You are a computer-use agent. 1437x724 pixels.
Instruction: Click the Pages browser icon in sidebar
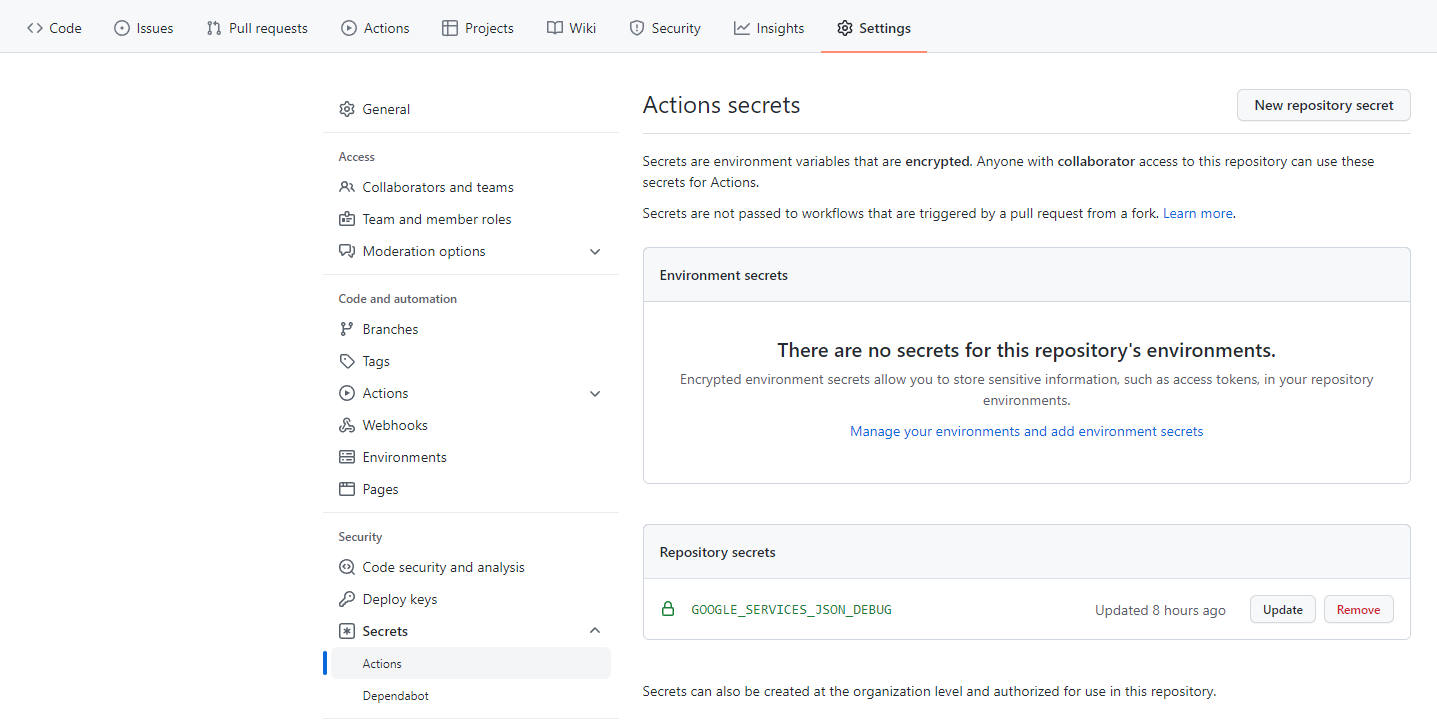tap(347, 489)
